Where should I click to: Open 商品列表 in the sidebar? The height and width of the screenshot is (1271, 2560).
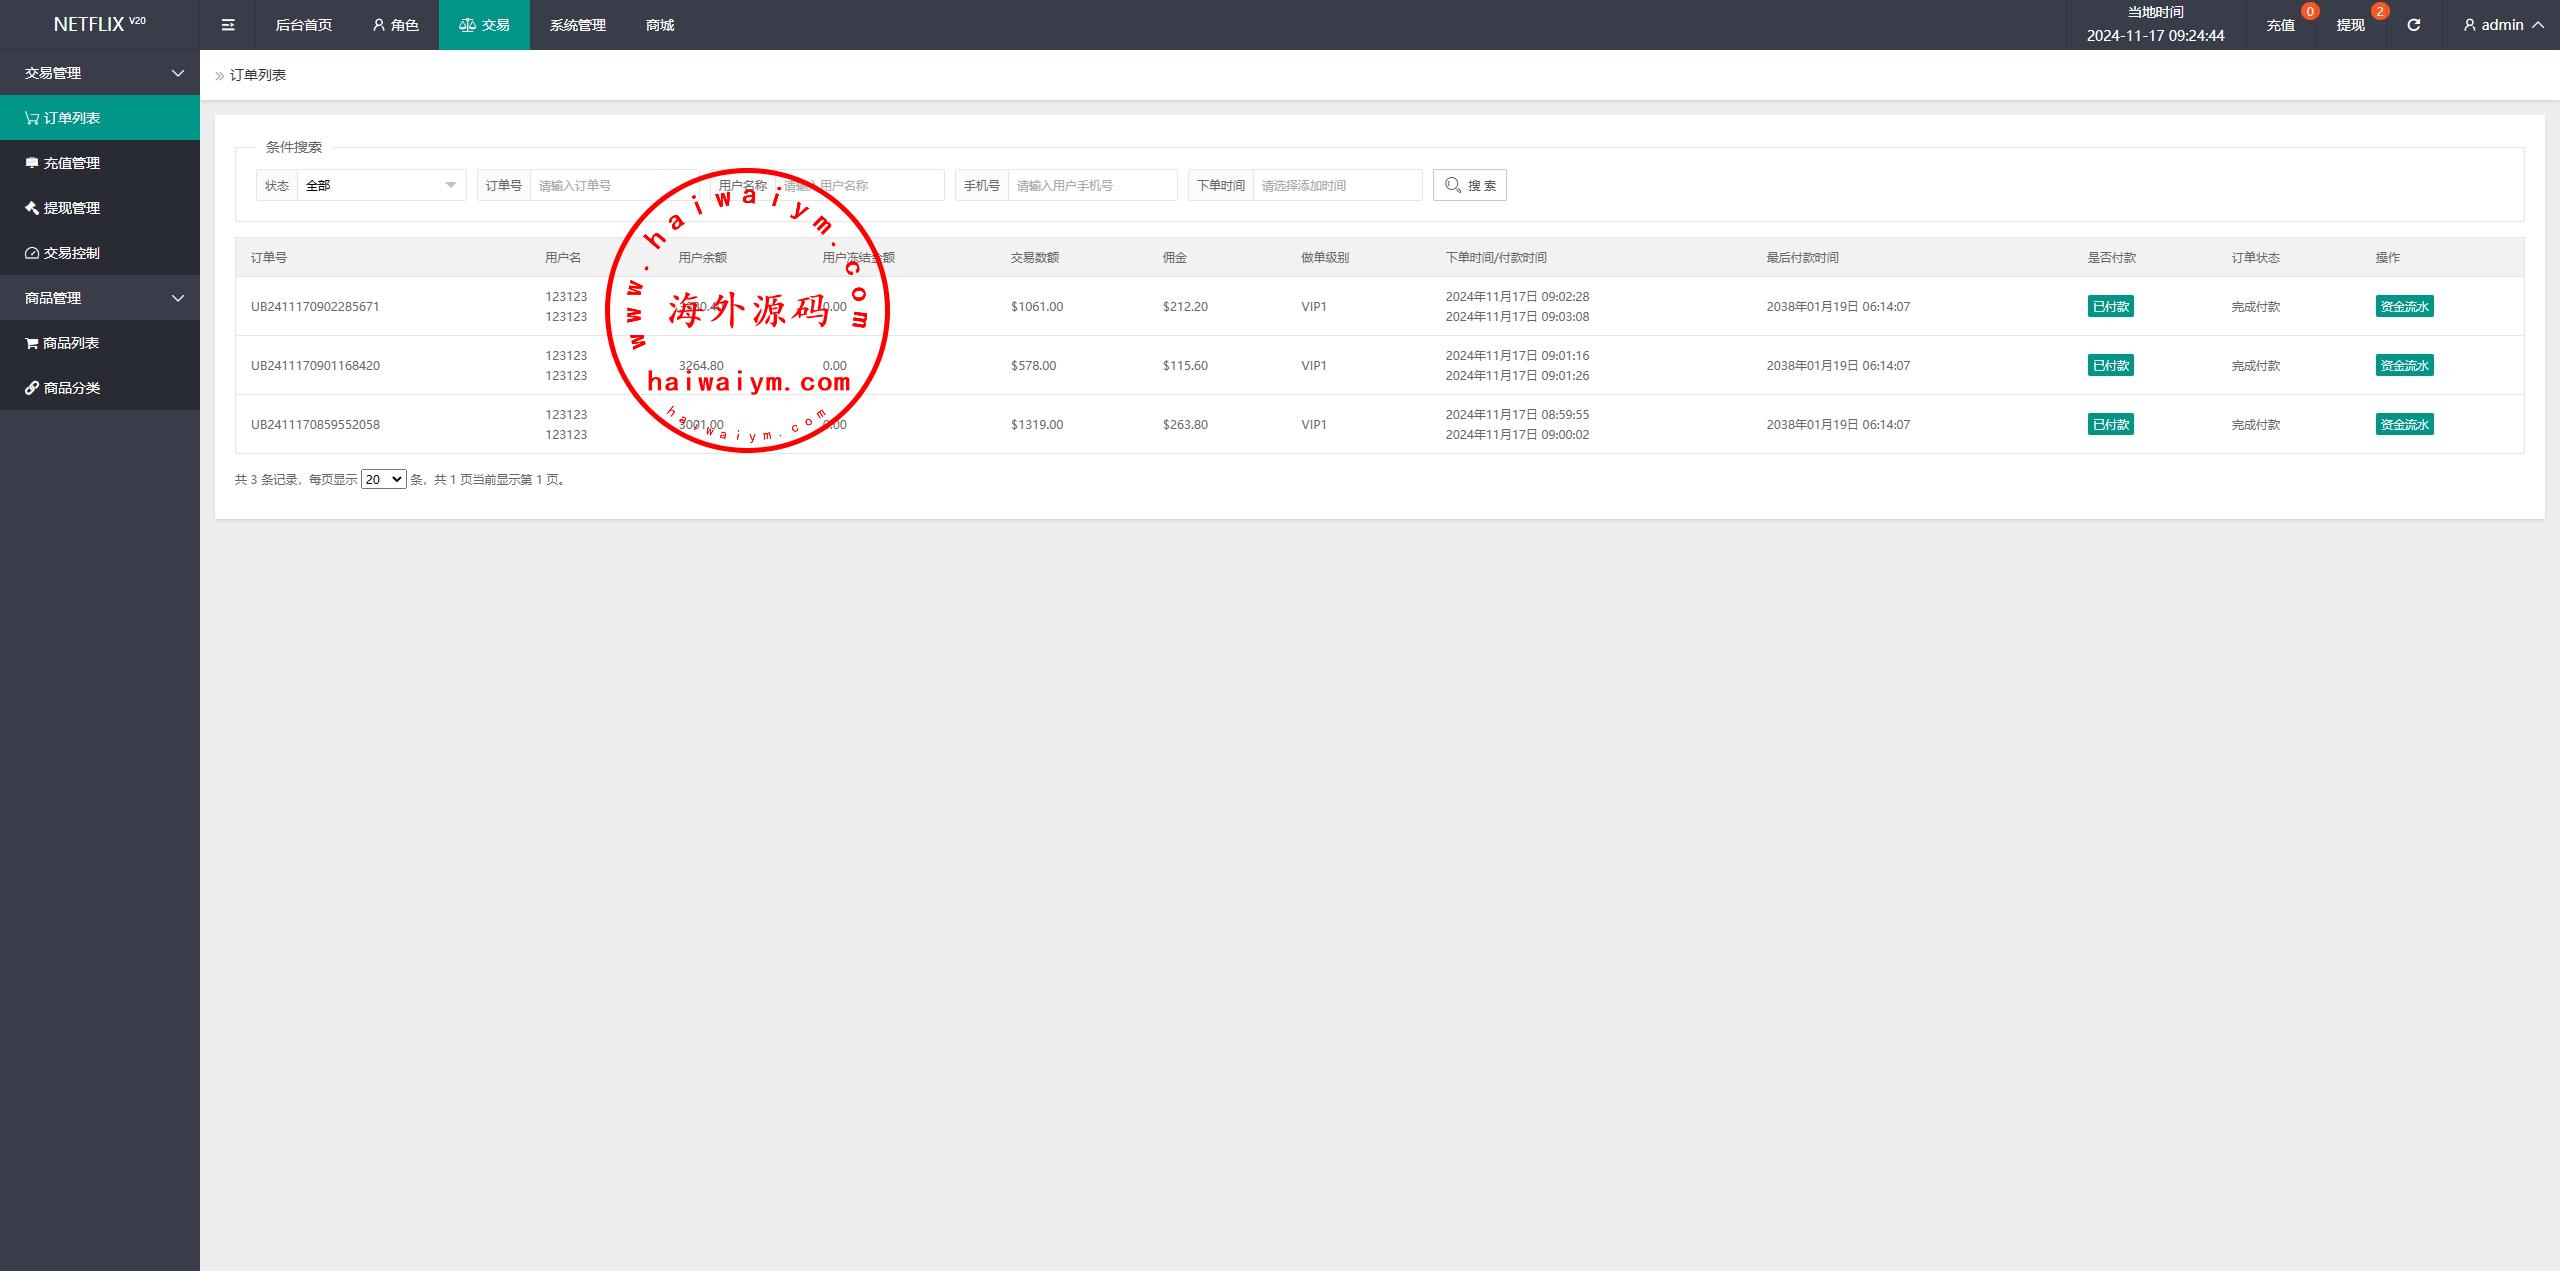(x=70, y=343)
